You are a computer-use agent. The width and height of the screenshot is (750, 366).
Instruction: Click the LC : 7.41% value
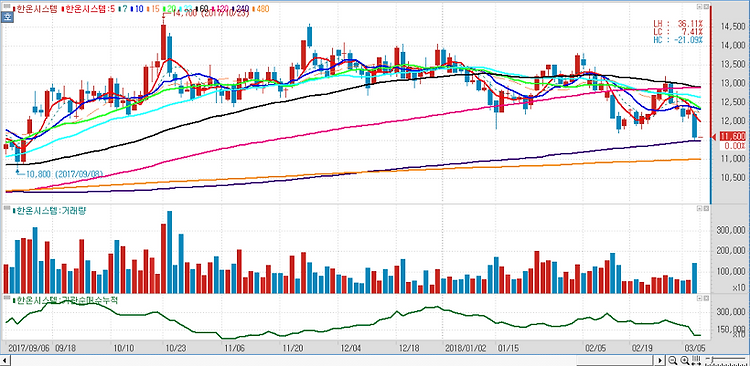(x=678, y=32)
